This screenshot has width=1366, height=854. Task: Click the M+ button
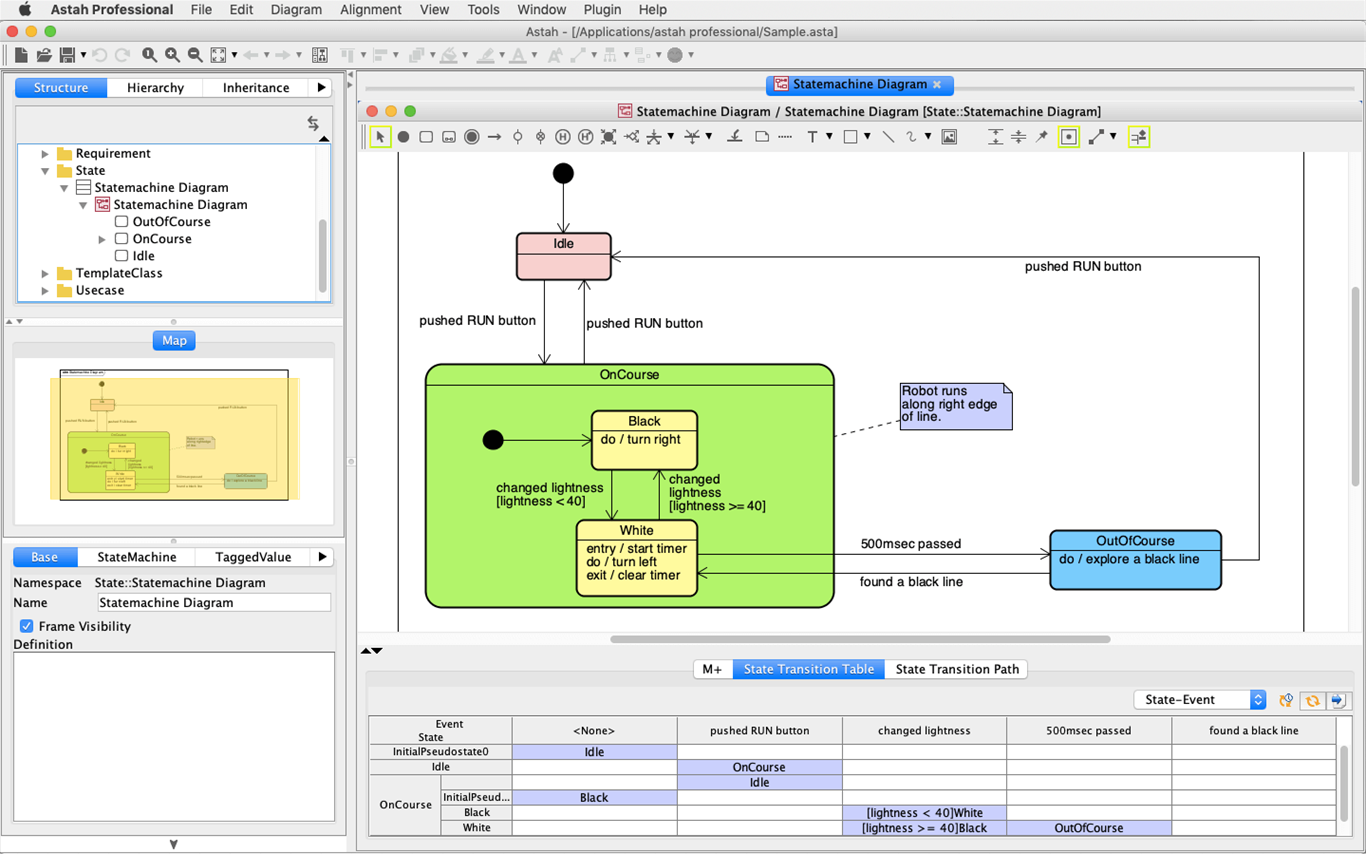coord(712,669)
